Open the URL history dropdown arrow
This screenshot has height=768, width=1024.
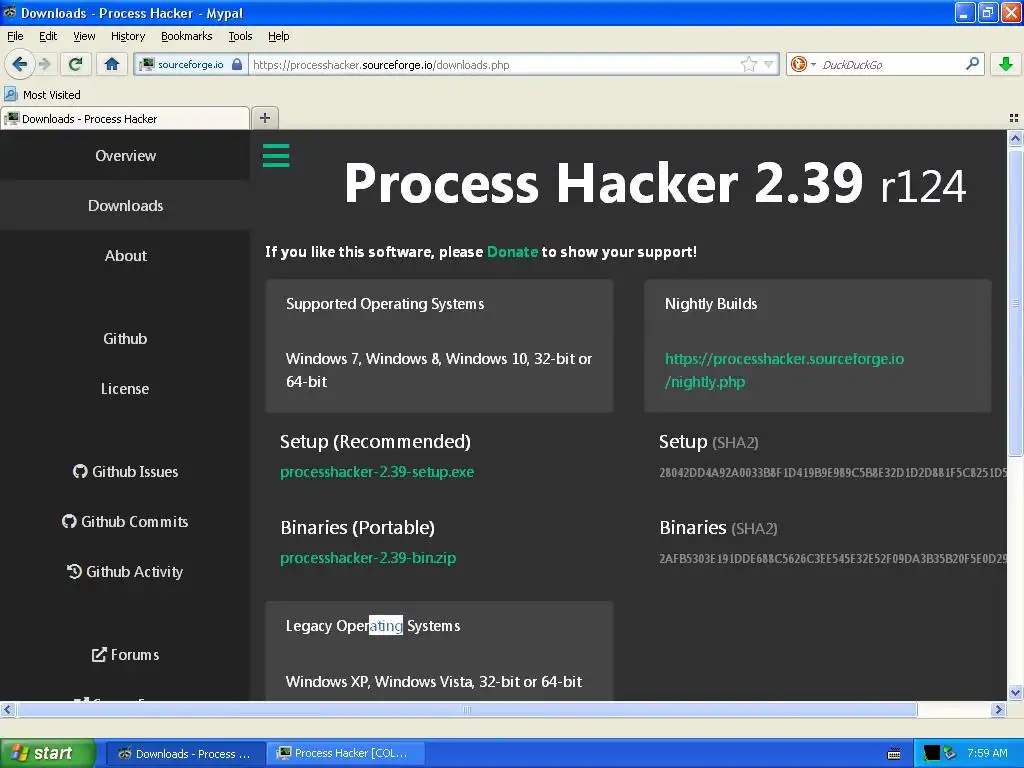tap(769, 64)
